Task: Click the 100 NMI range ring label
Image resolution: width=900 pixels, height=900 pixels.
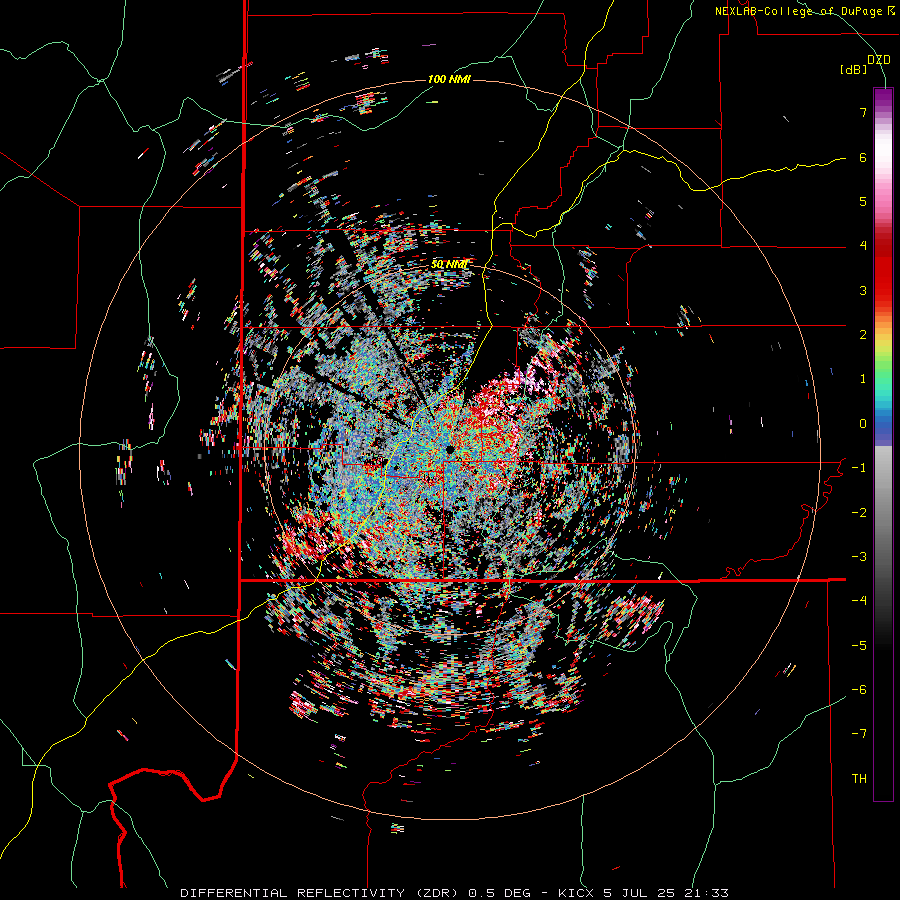Action: (x=449, y=79)
